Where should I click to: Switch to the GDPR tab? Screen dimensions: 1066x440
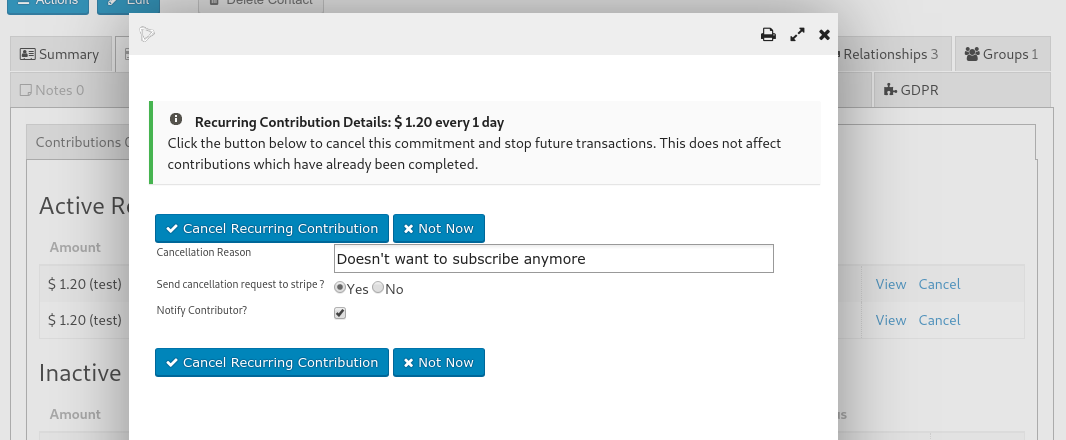(x=911, y=90)
